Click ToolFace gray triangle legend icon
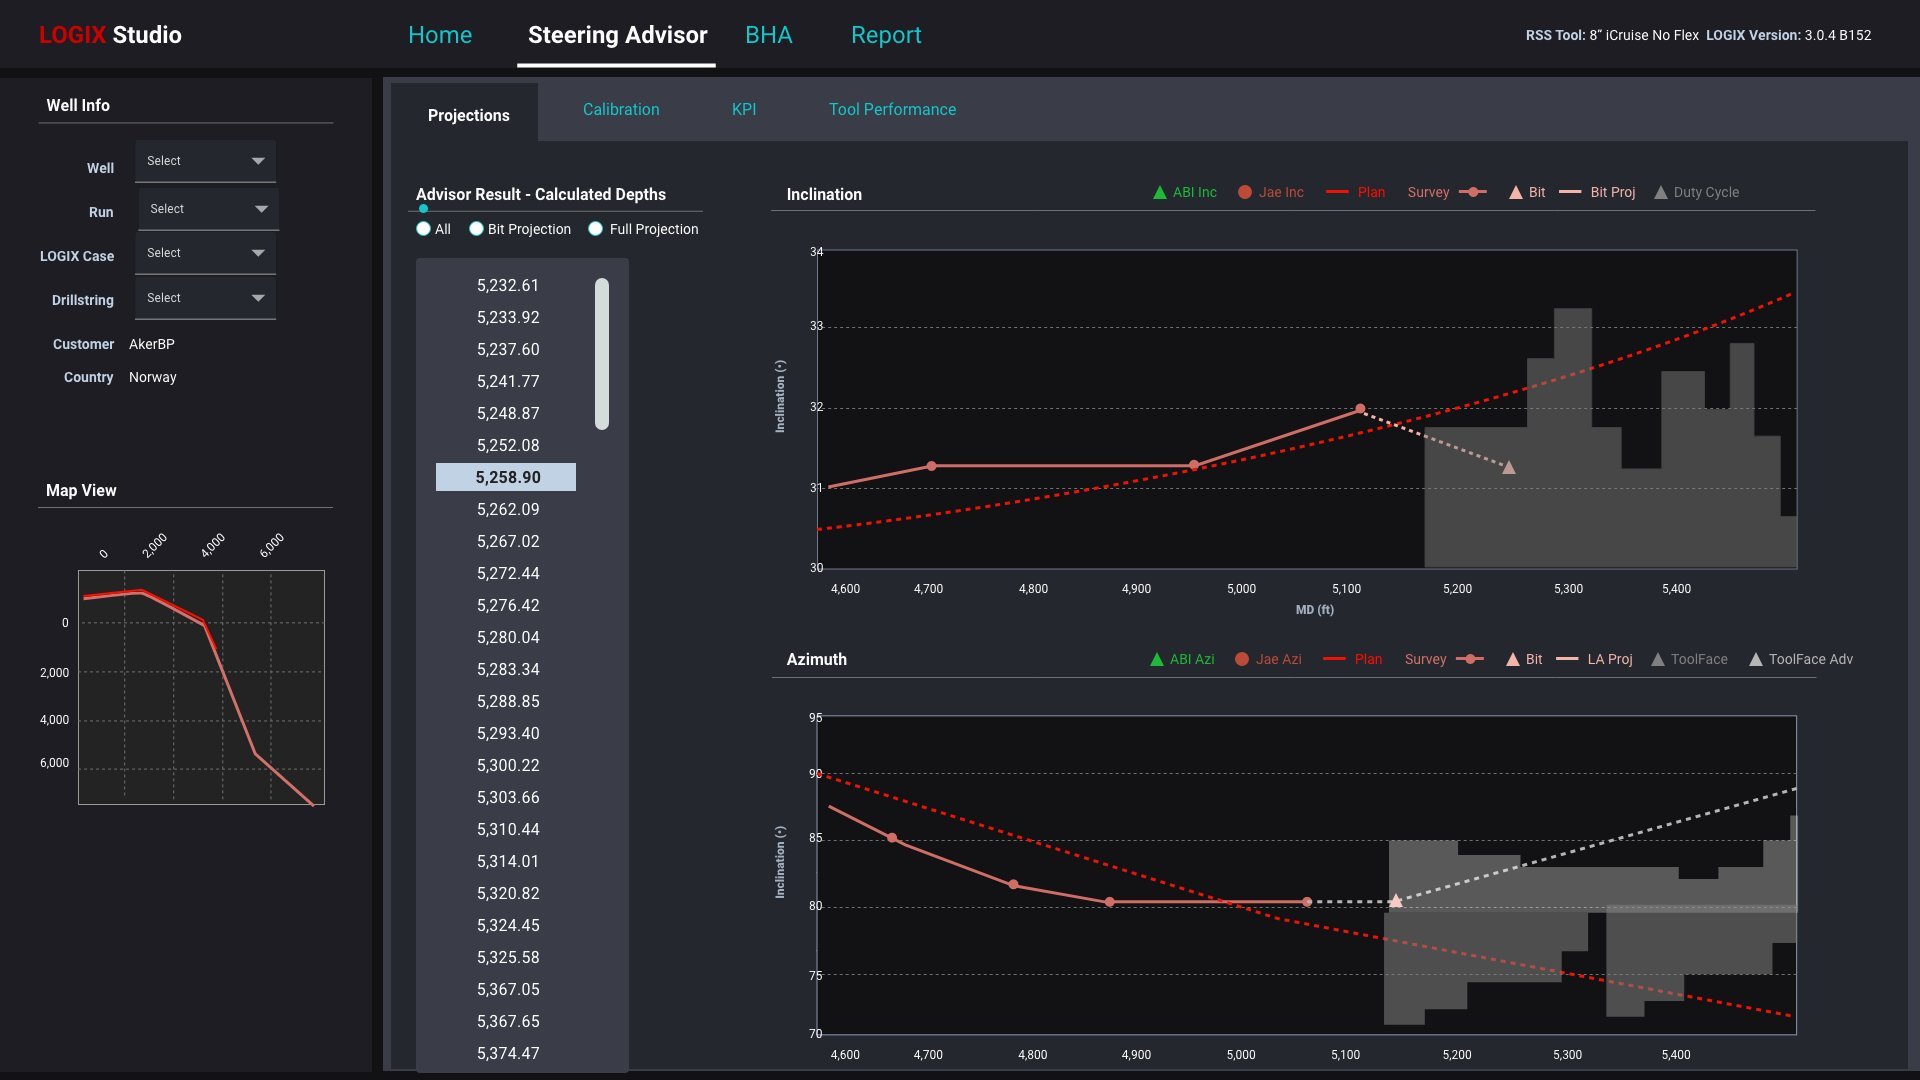This screenshot has height=1080, width=1920. point(1657,660)
